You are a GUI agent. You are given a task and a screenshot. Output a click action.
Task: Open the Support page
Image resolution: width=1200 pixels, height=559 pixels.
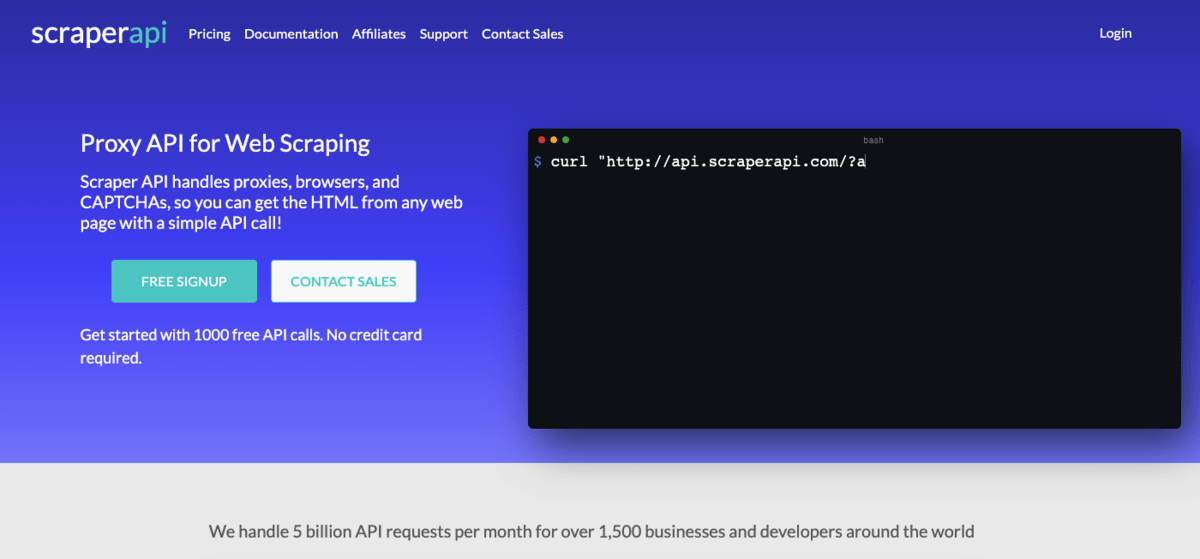(x=444, y=34)
